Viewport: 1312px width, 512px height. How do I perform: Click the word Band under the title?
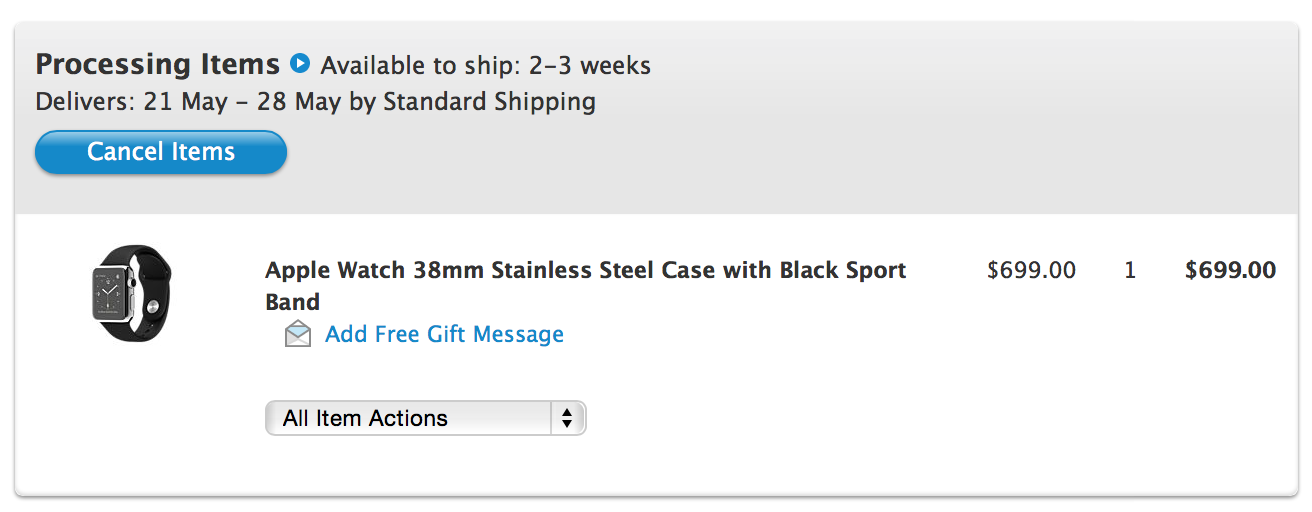point(292,302)
